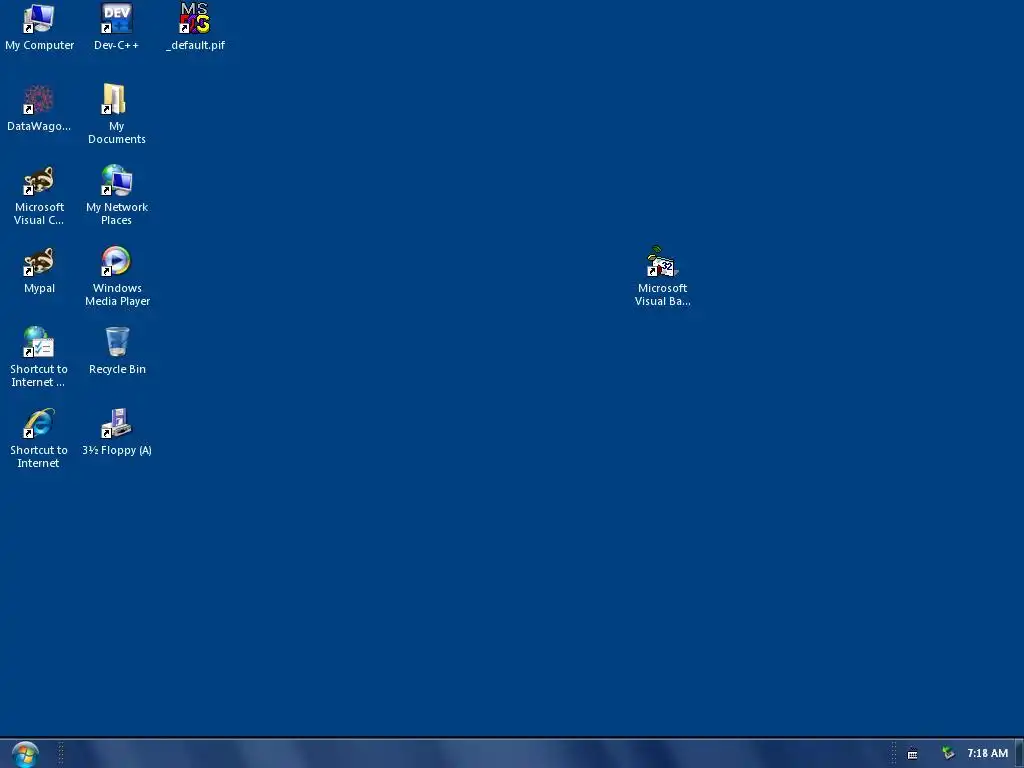Select the My Computer desktop icon
The height and width of the screenshot is (768, 1024).
(39, 27)
